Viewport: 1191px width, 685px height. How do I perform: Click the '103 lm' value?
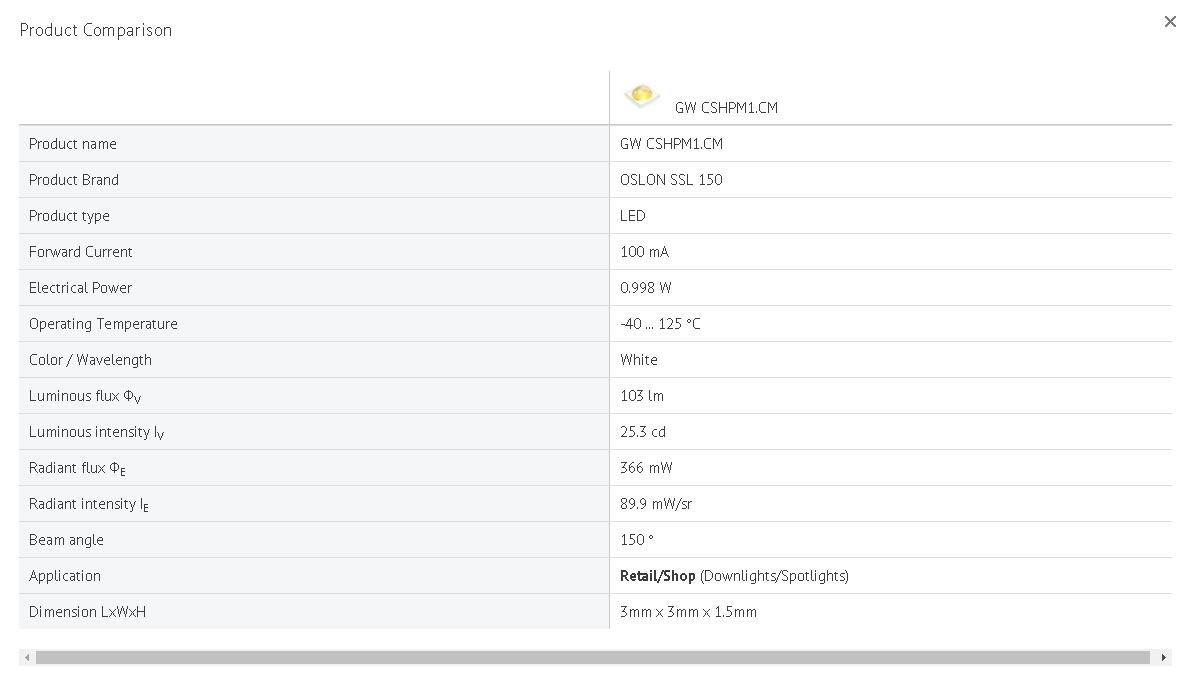(642, 396)
